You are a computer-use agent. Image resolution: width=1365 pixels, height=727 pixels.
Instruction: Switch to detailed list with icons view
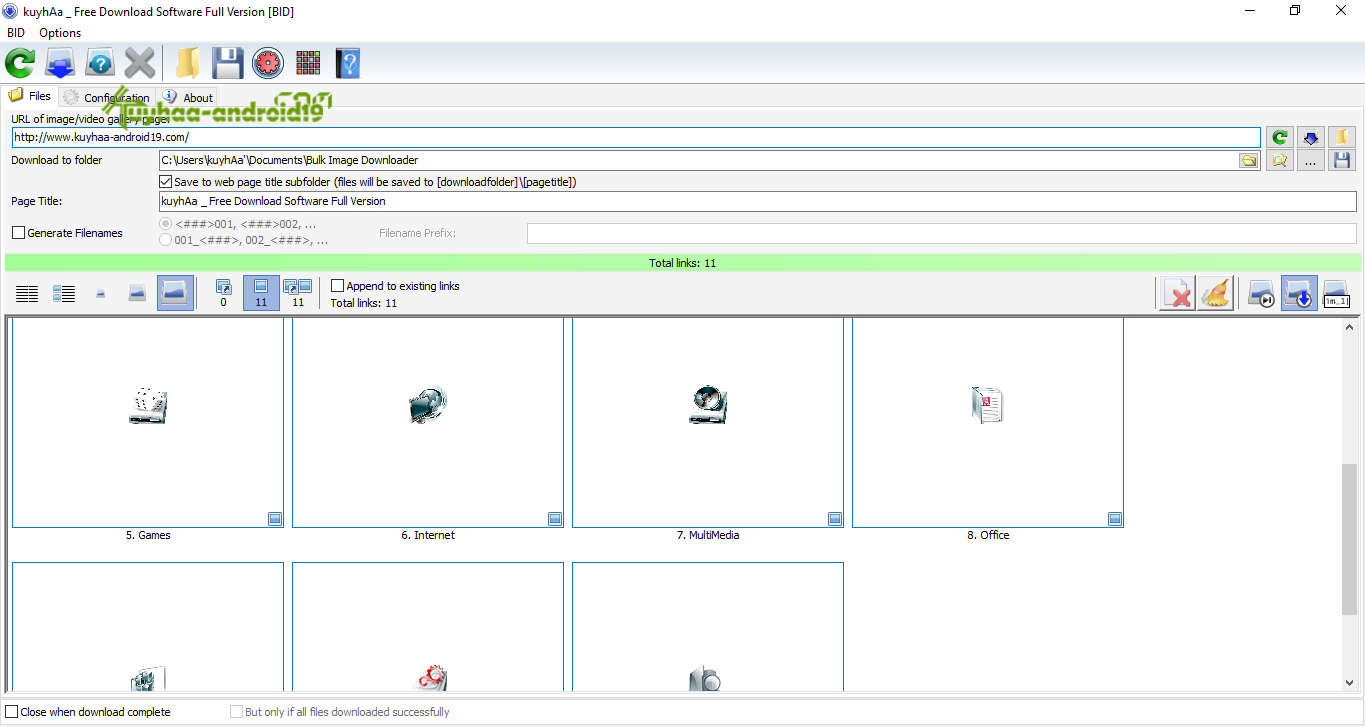pyautogui.click(x=64, y=294)
